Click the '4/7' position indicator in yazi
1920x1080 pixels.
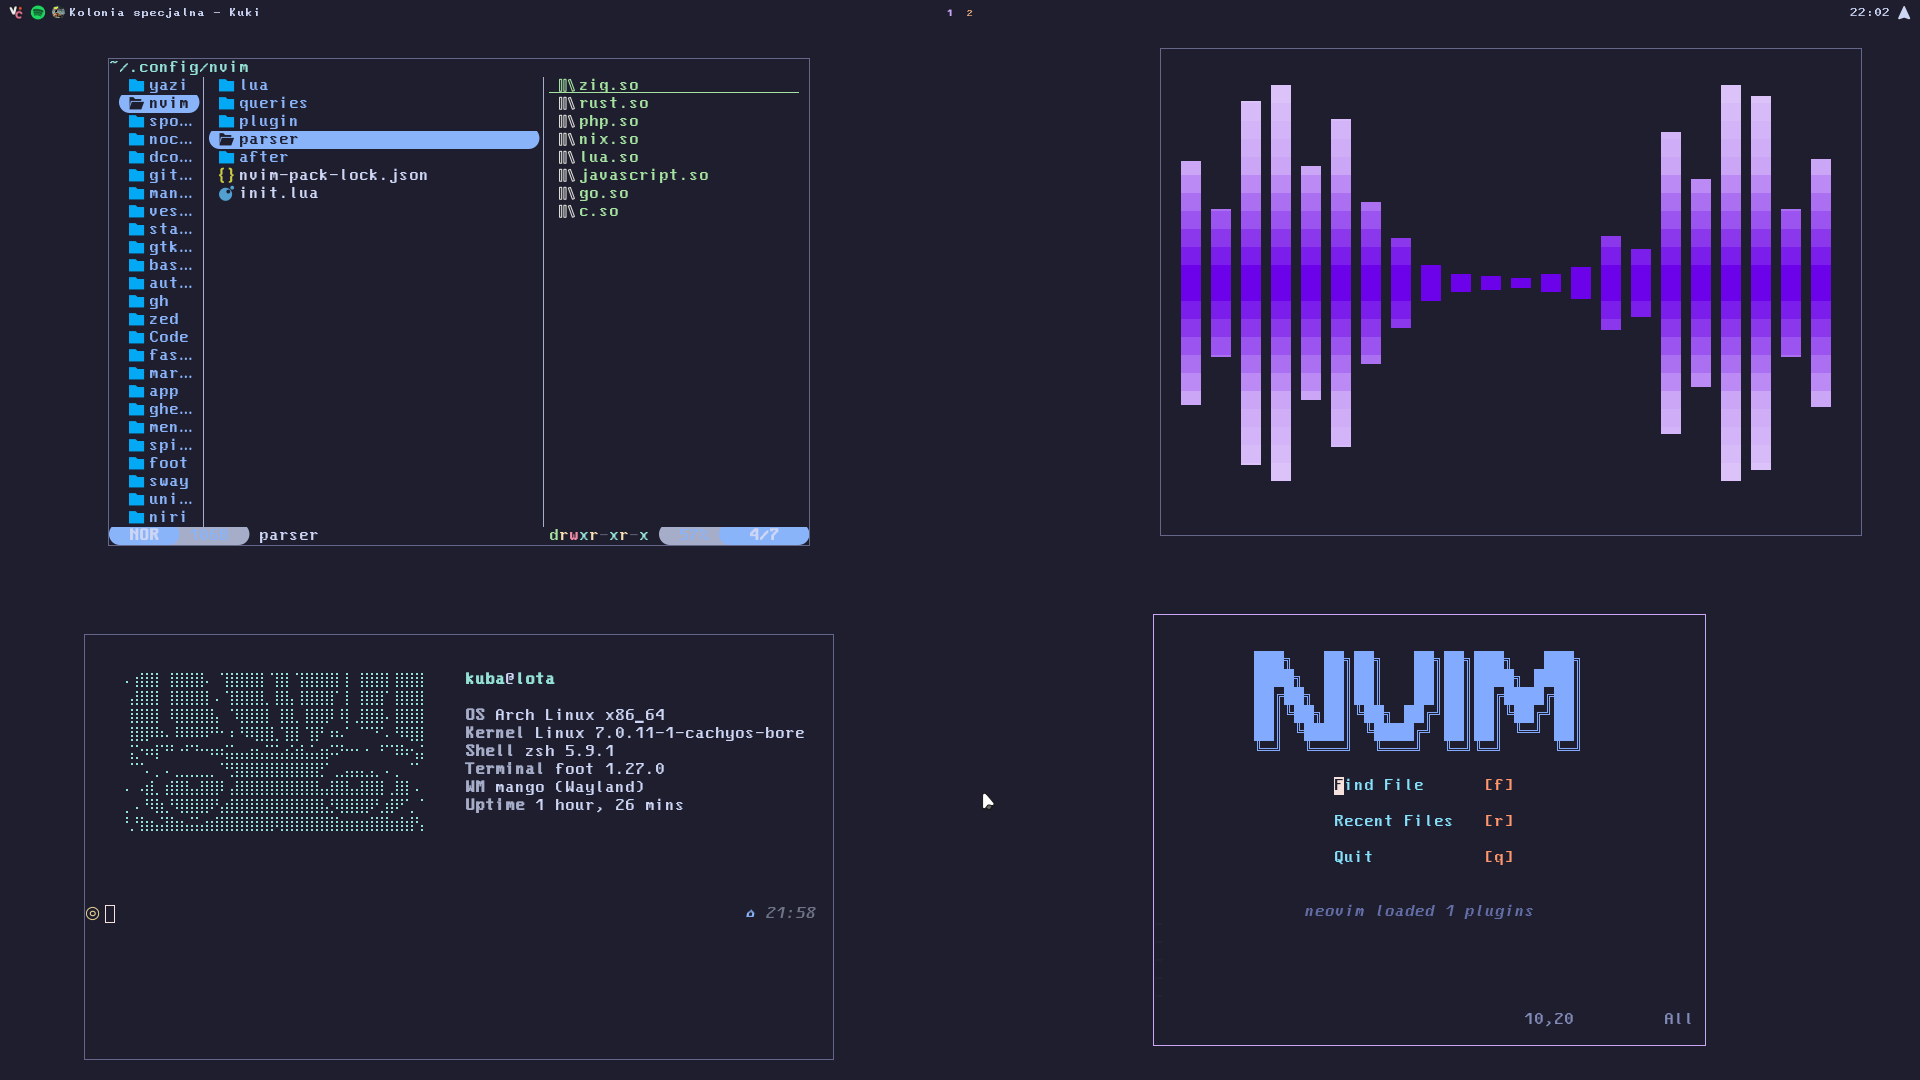[764, 535]
